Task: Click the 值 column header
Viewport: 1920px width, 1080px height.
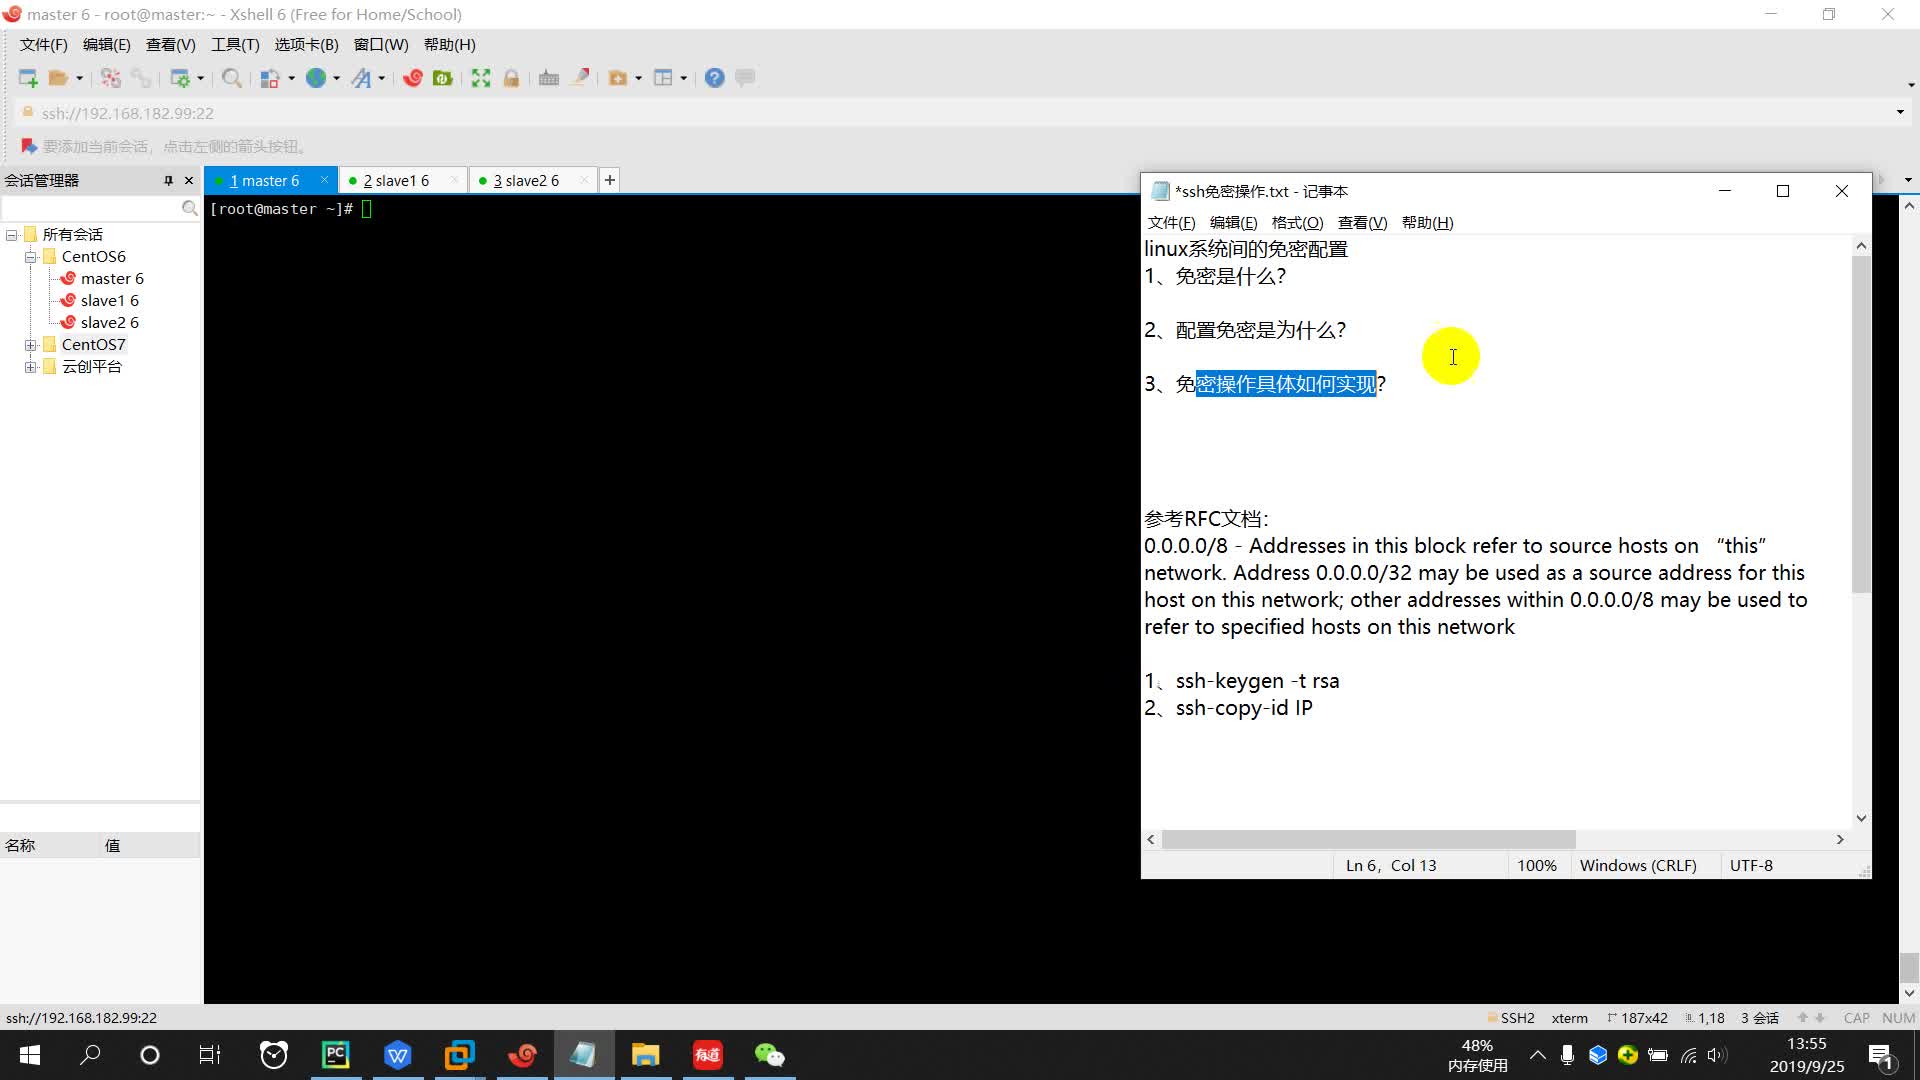Action: (150, 846)
